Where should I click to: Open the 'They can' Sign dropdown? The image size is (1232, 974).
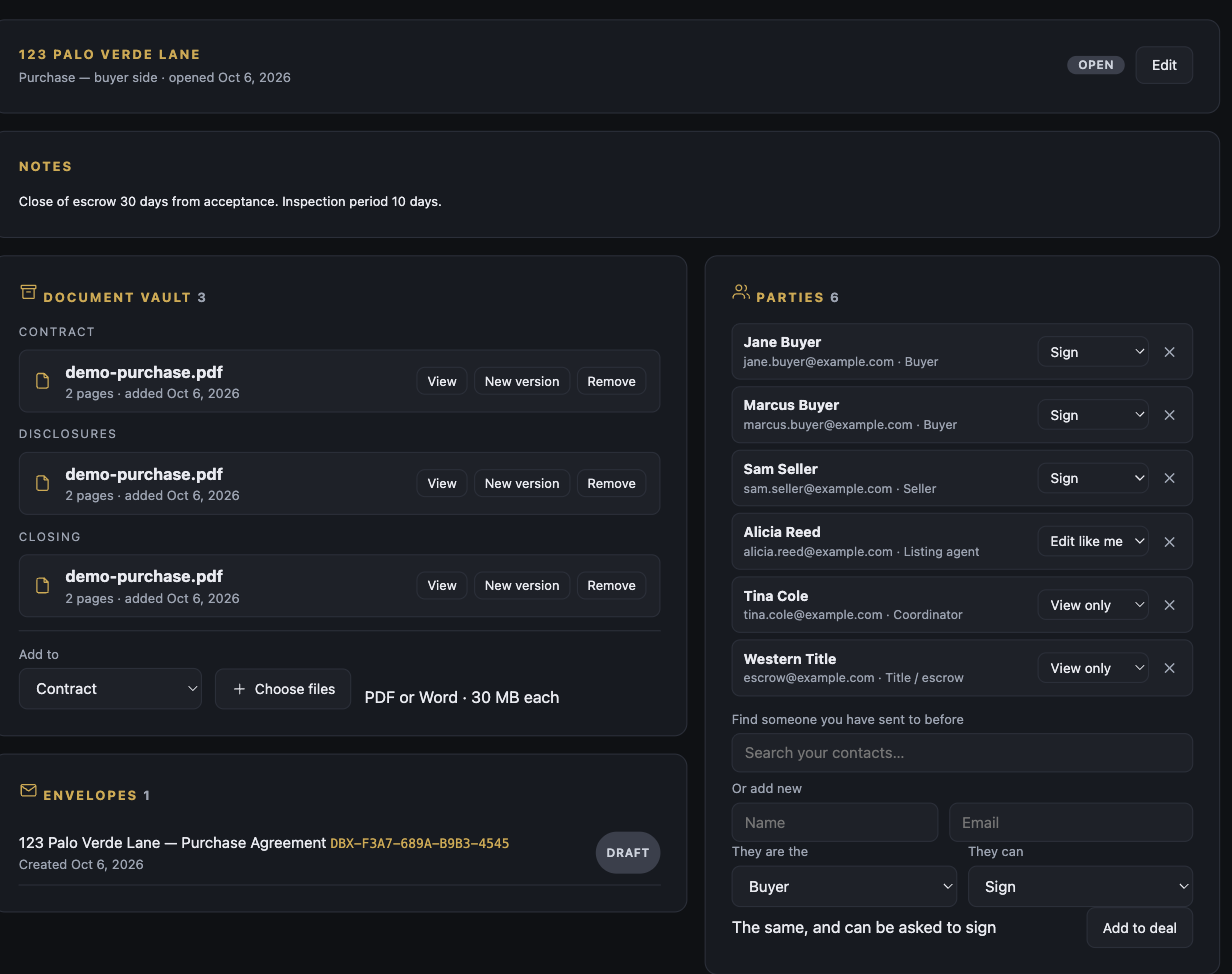pos(1080,887)
